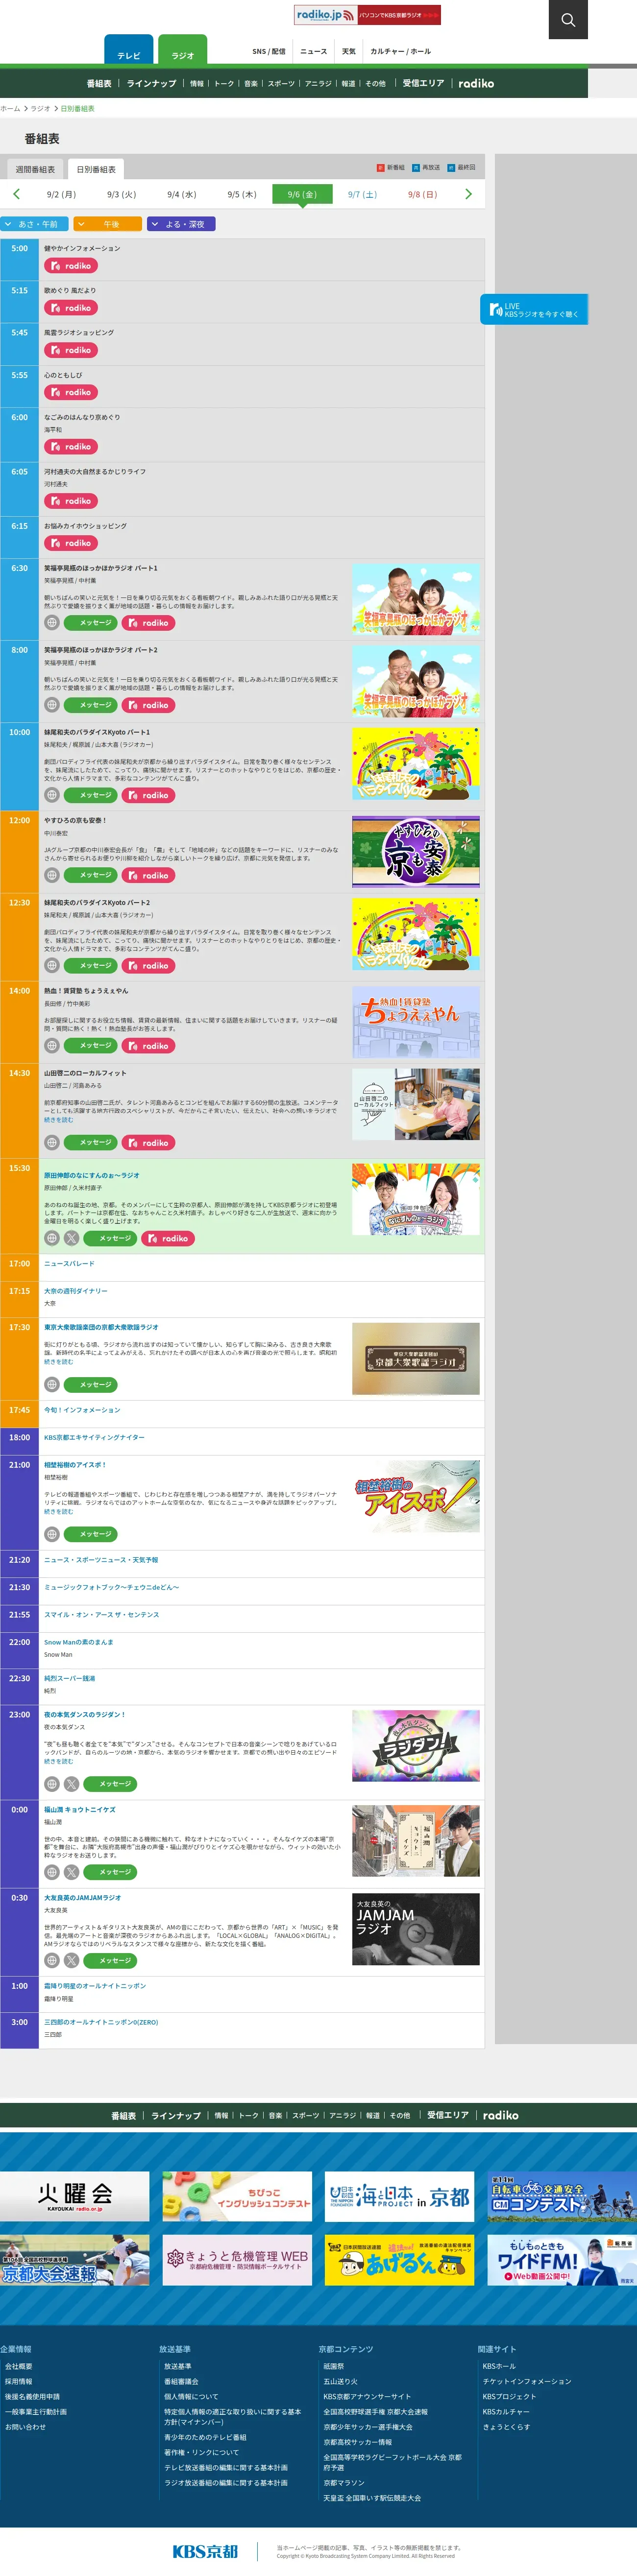Open X icon for 23:00 夜の本気ダンスのラジダン
The height and width of the screenshot is (2576, 637).
point(72,1784)
